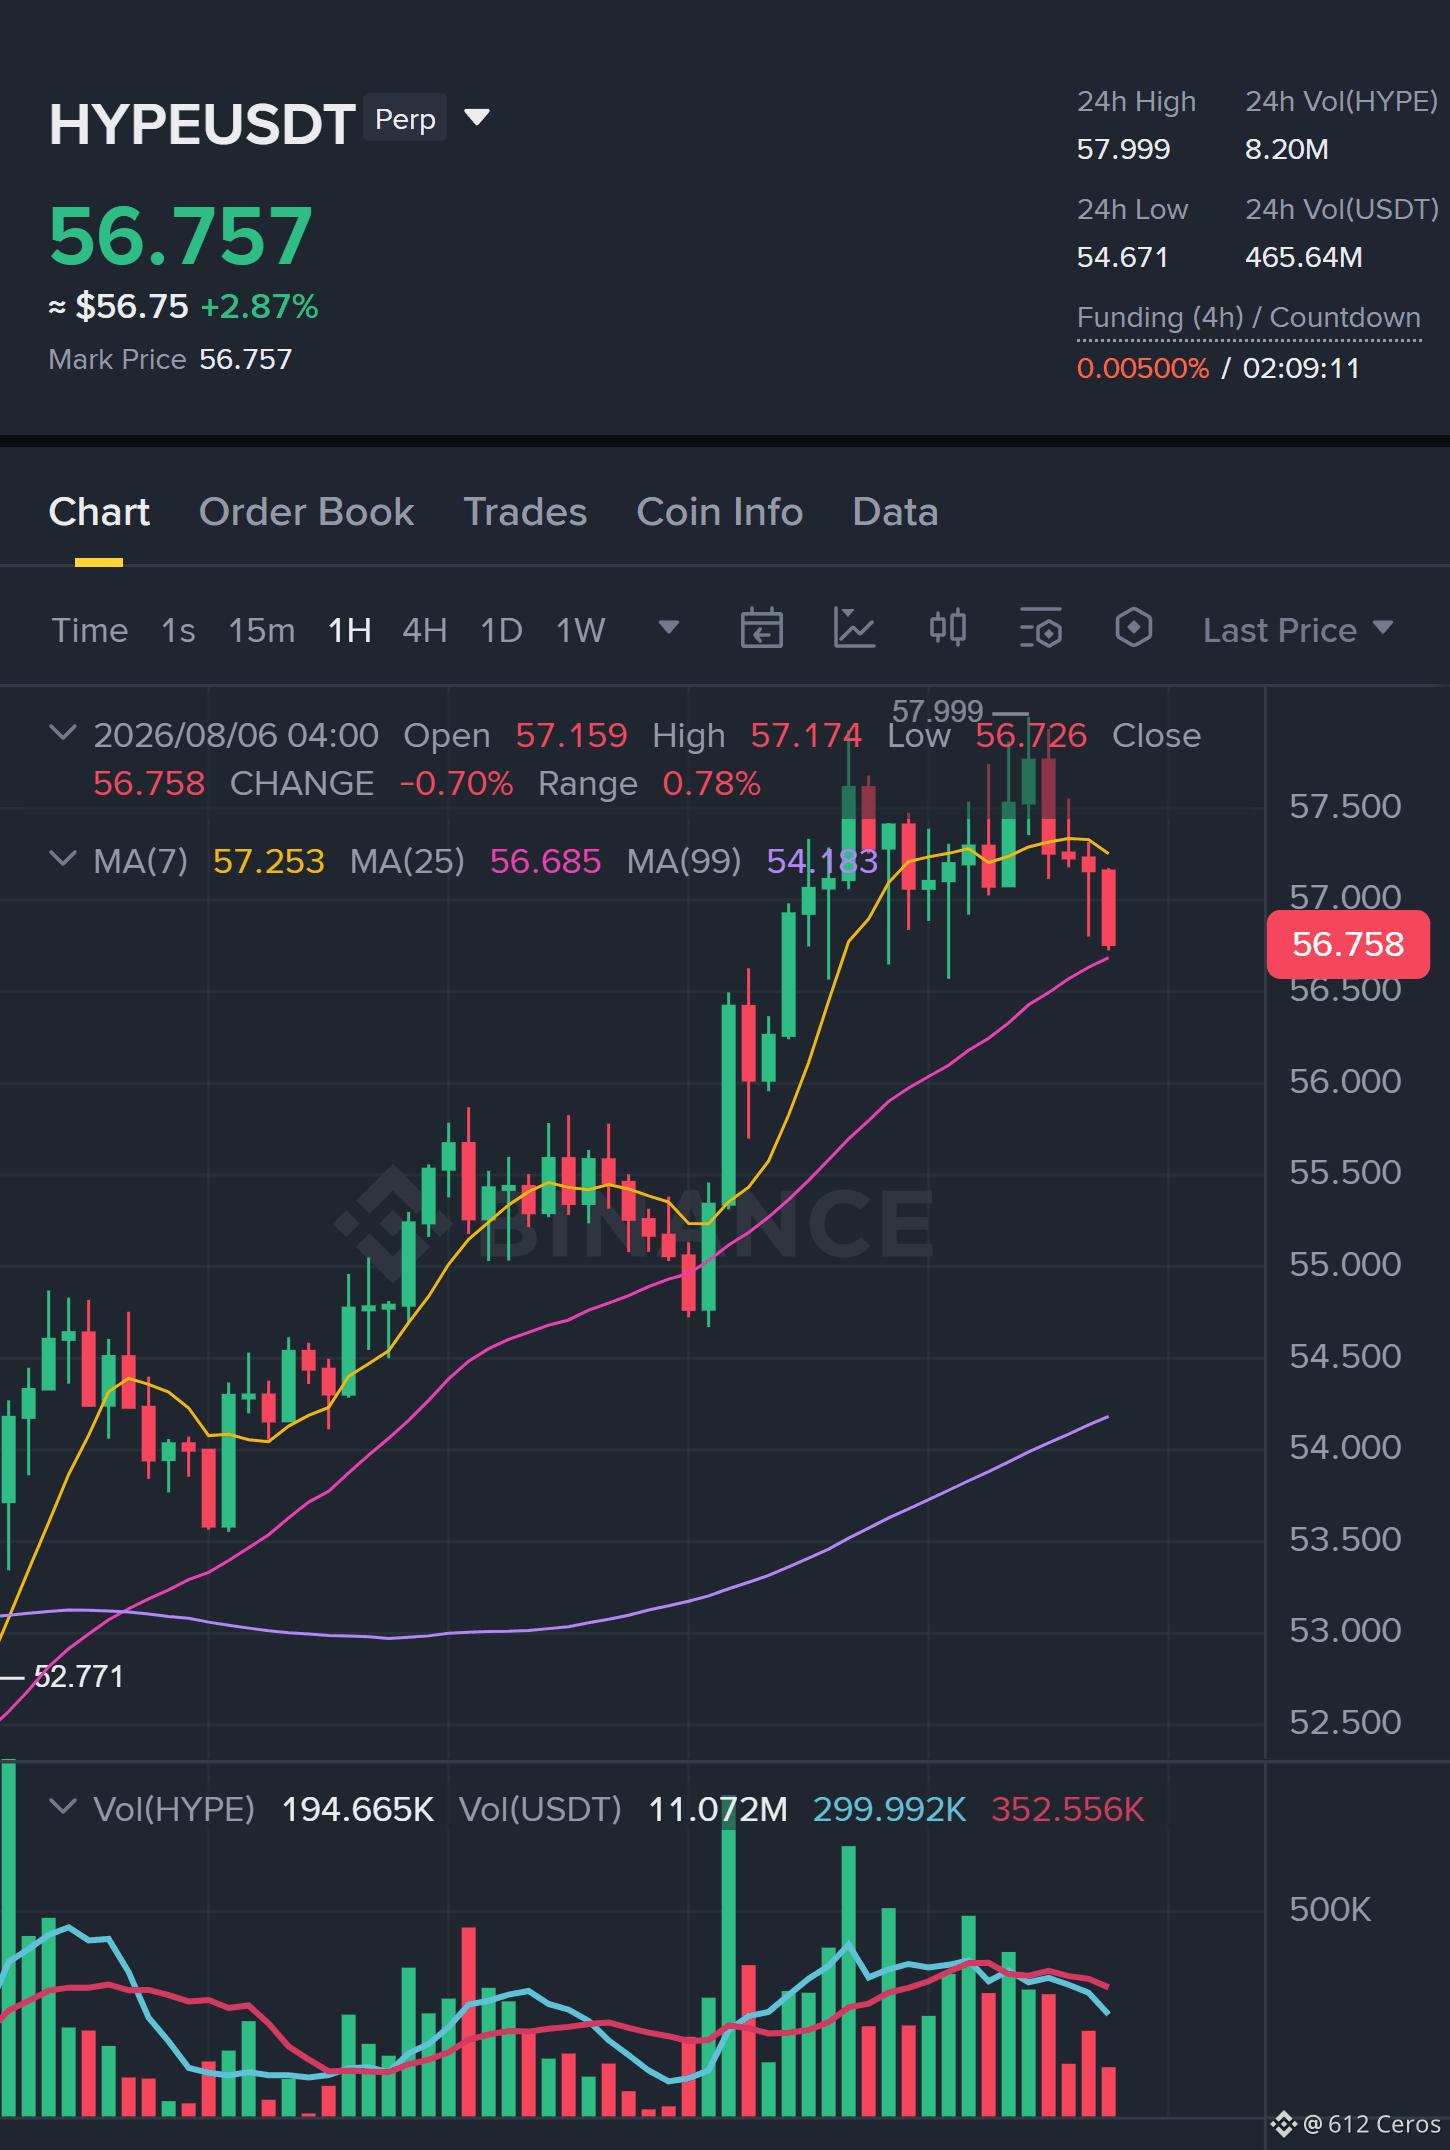This screenshot has height=2150, width=1450.
Task: Click the 24h Vol(HYPE) value 8.20M
Action: [x=1286, y=149]
